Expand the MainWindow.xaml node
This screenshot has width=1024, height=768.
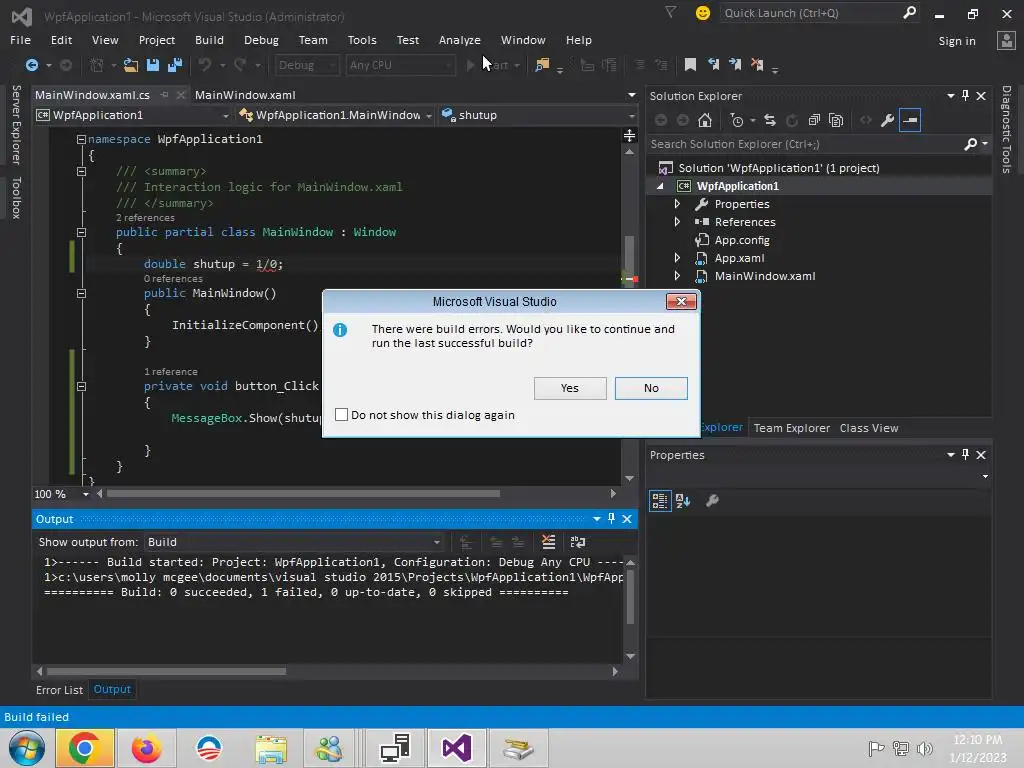677,276
